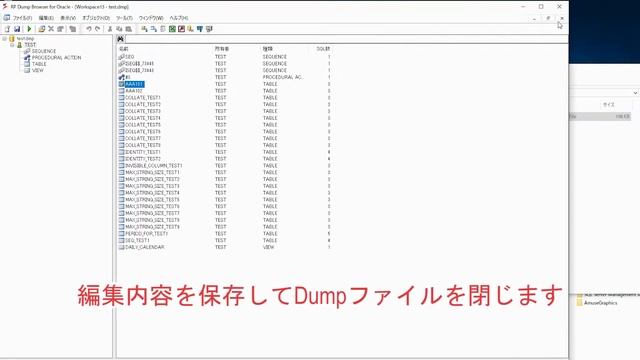This screenshot has width=640, height=360.
Task: Open the 表示(V) menu
Action: tap(68, 18)
